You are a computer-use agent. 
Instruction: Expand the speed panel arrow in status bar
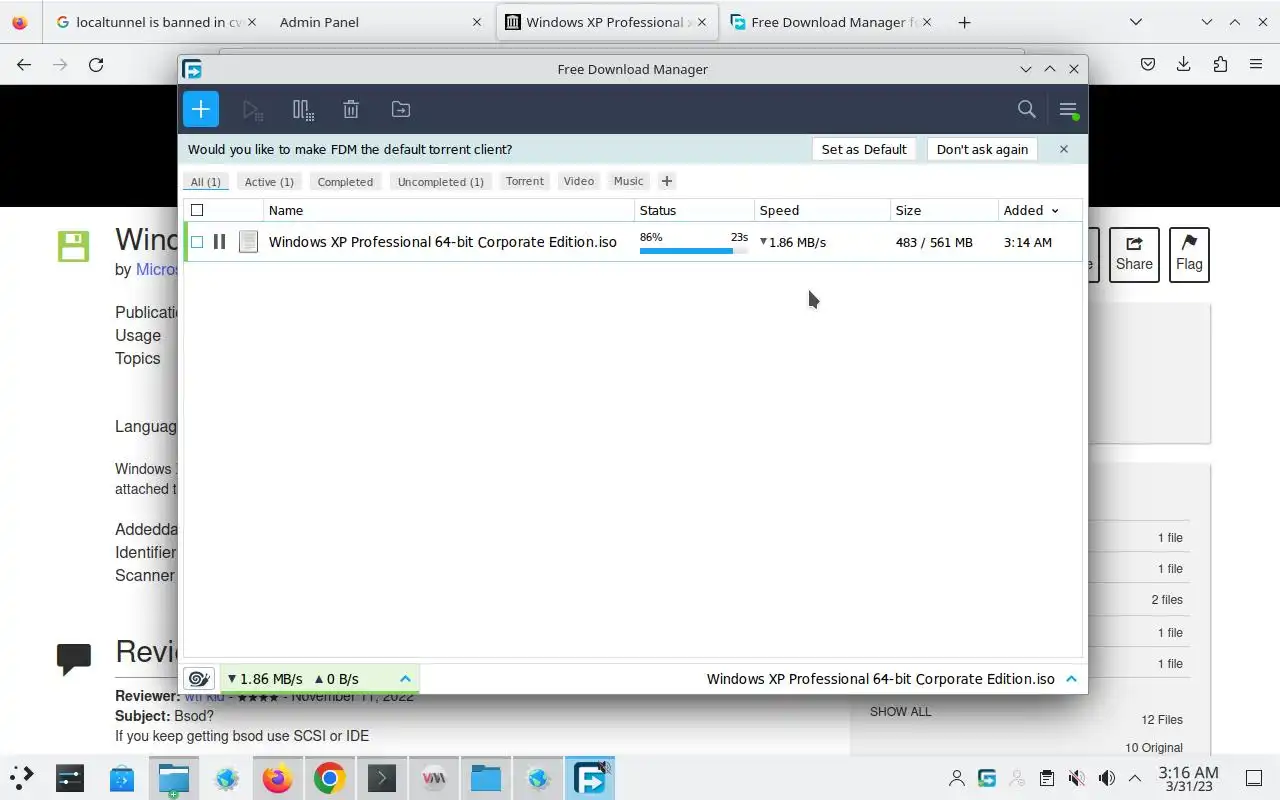click(x=405, y=678)
